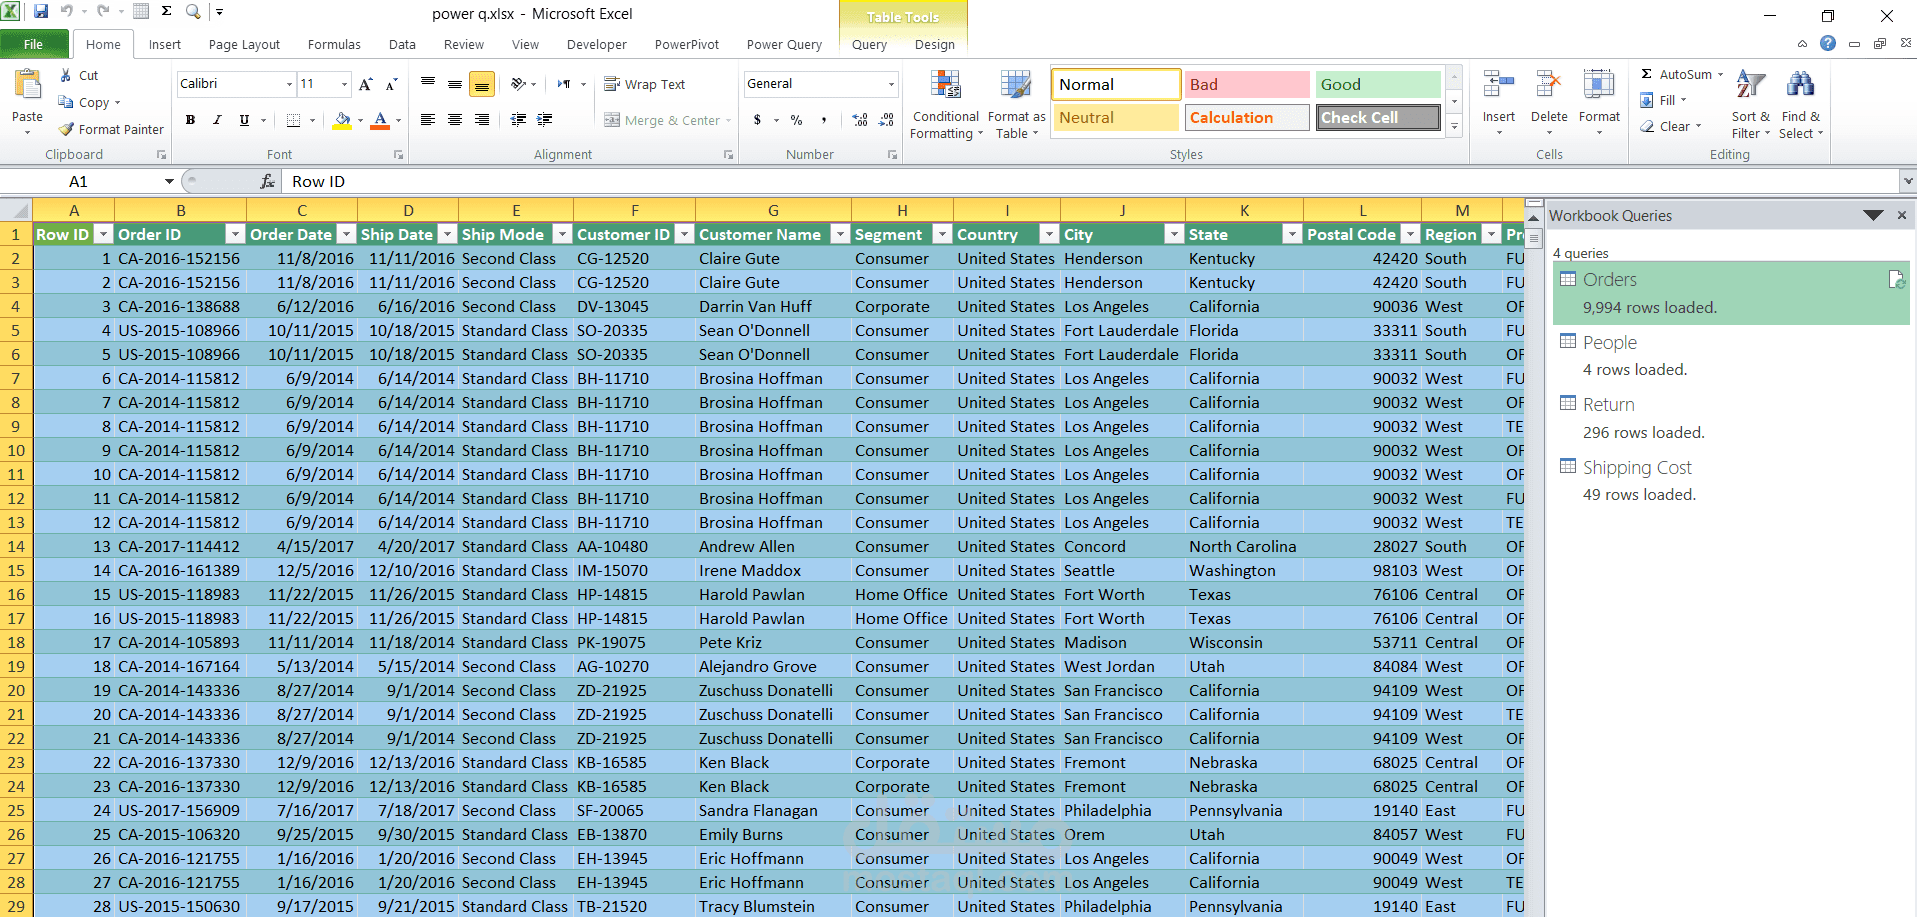This screenshot has height=917, width=1917.
Task: Decrease the cell indent
Action: tap(518, 120)
